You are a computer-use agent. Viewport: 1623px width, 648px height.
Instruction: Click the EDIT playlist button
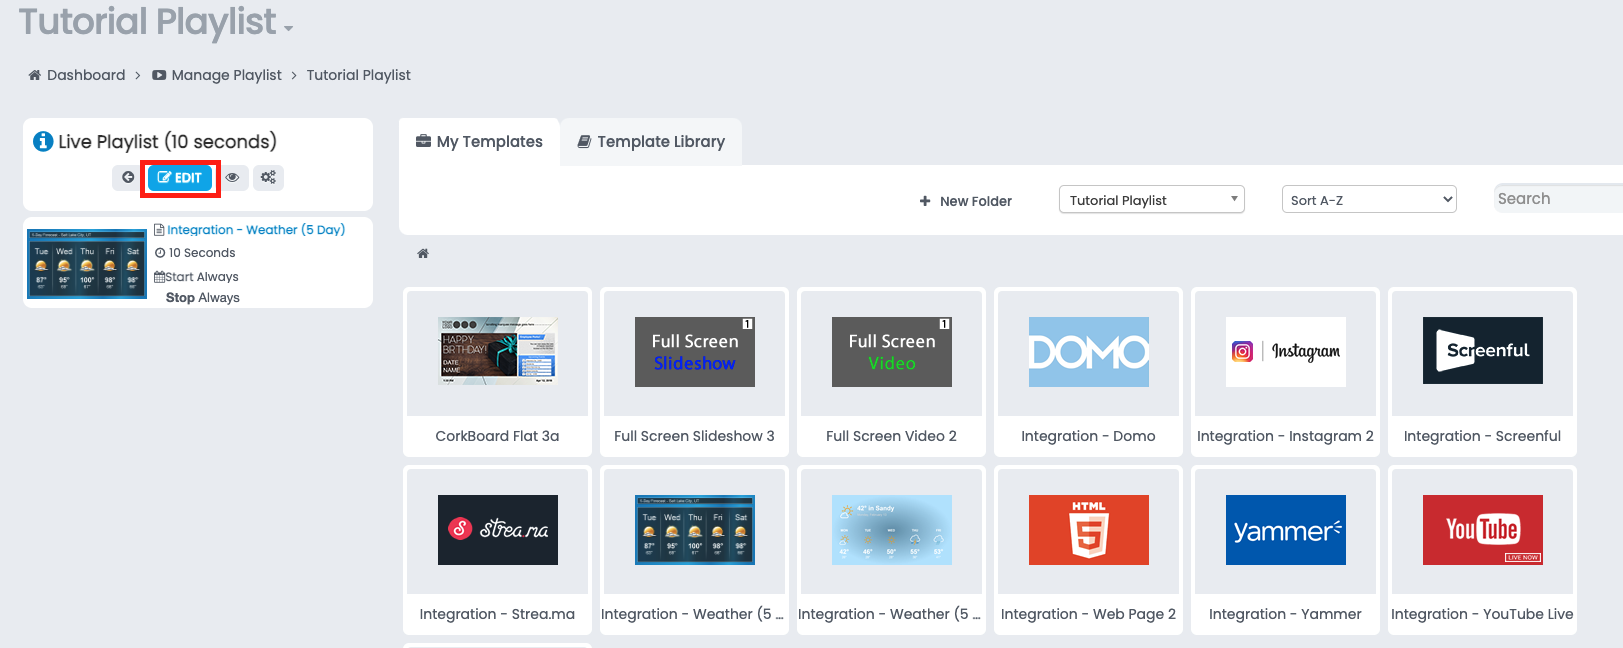click(x=180, y=178)
